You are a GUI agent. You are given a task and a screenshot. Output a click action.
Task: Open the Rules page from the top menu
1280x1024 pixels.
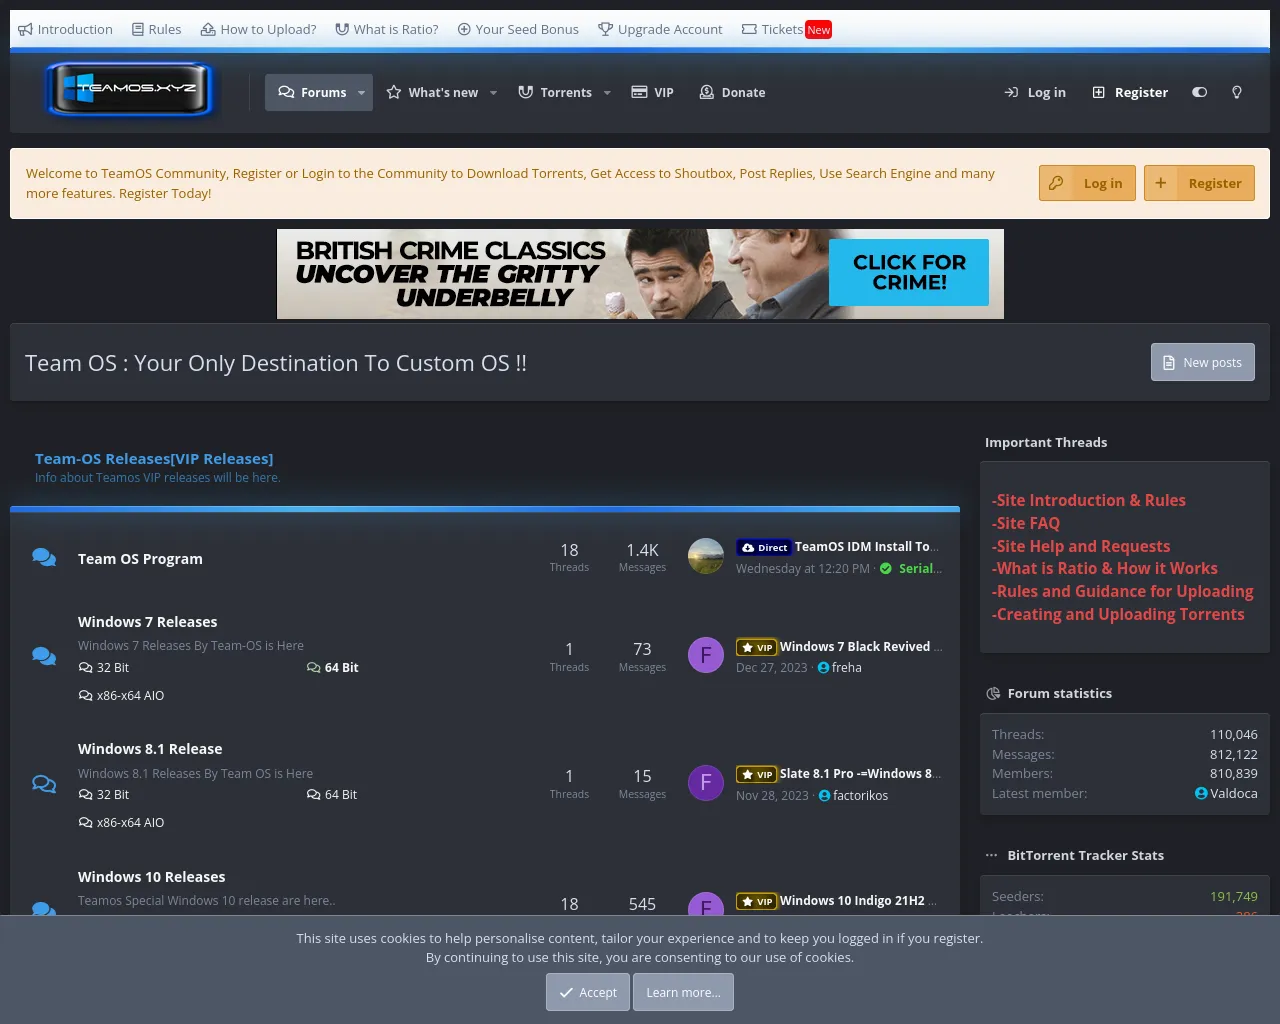pos(164,29)
